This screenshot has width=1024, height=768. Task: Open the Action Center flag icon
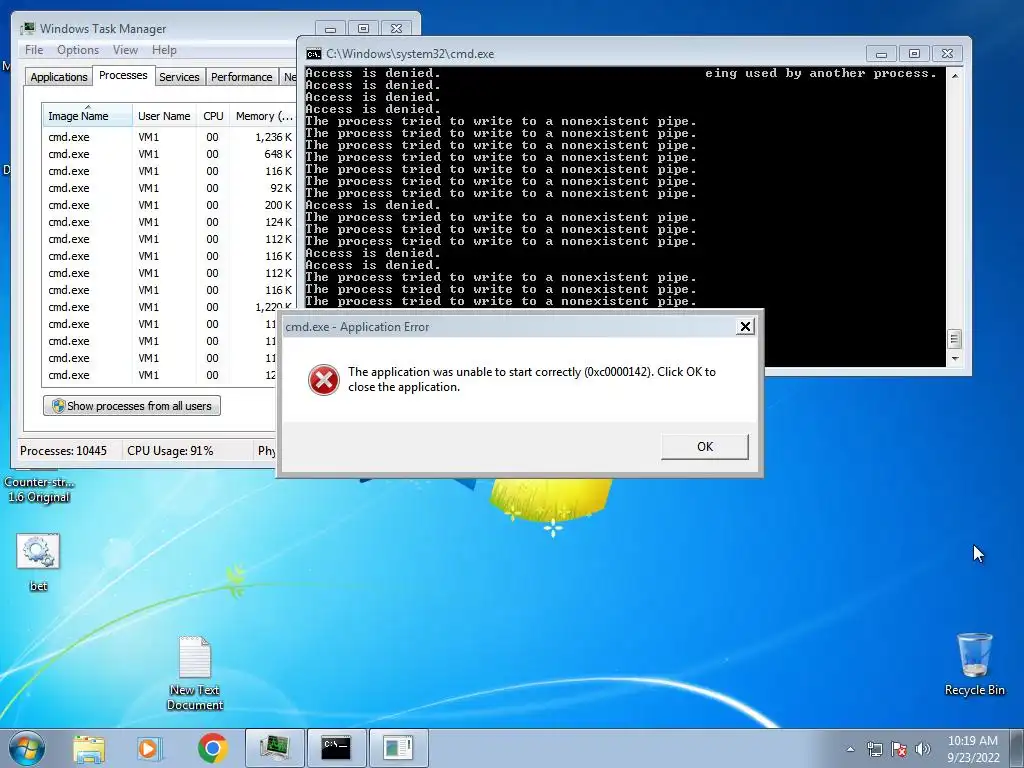[899, 749]
